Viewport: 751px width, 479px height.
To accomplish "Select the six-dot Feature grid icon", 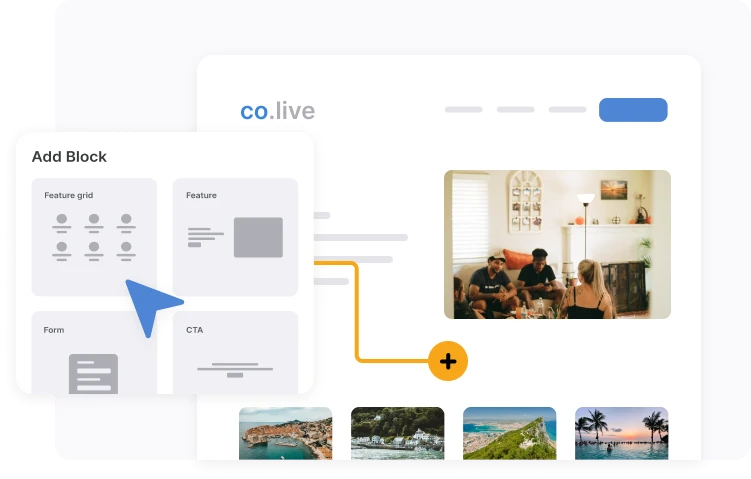I will 94,236.
